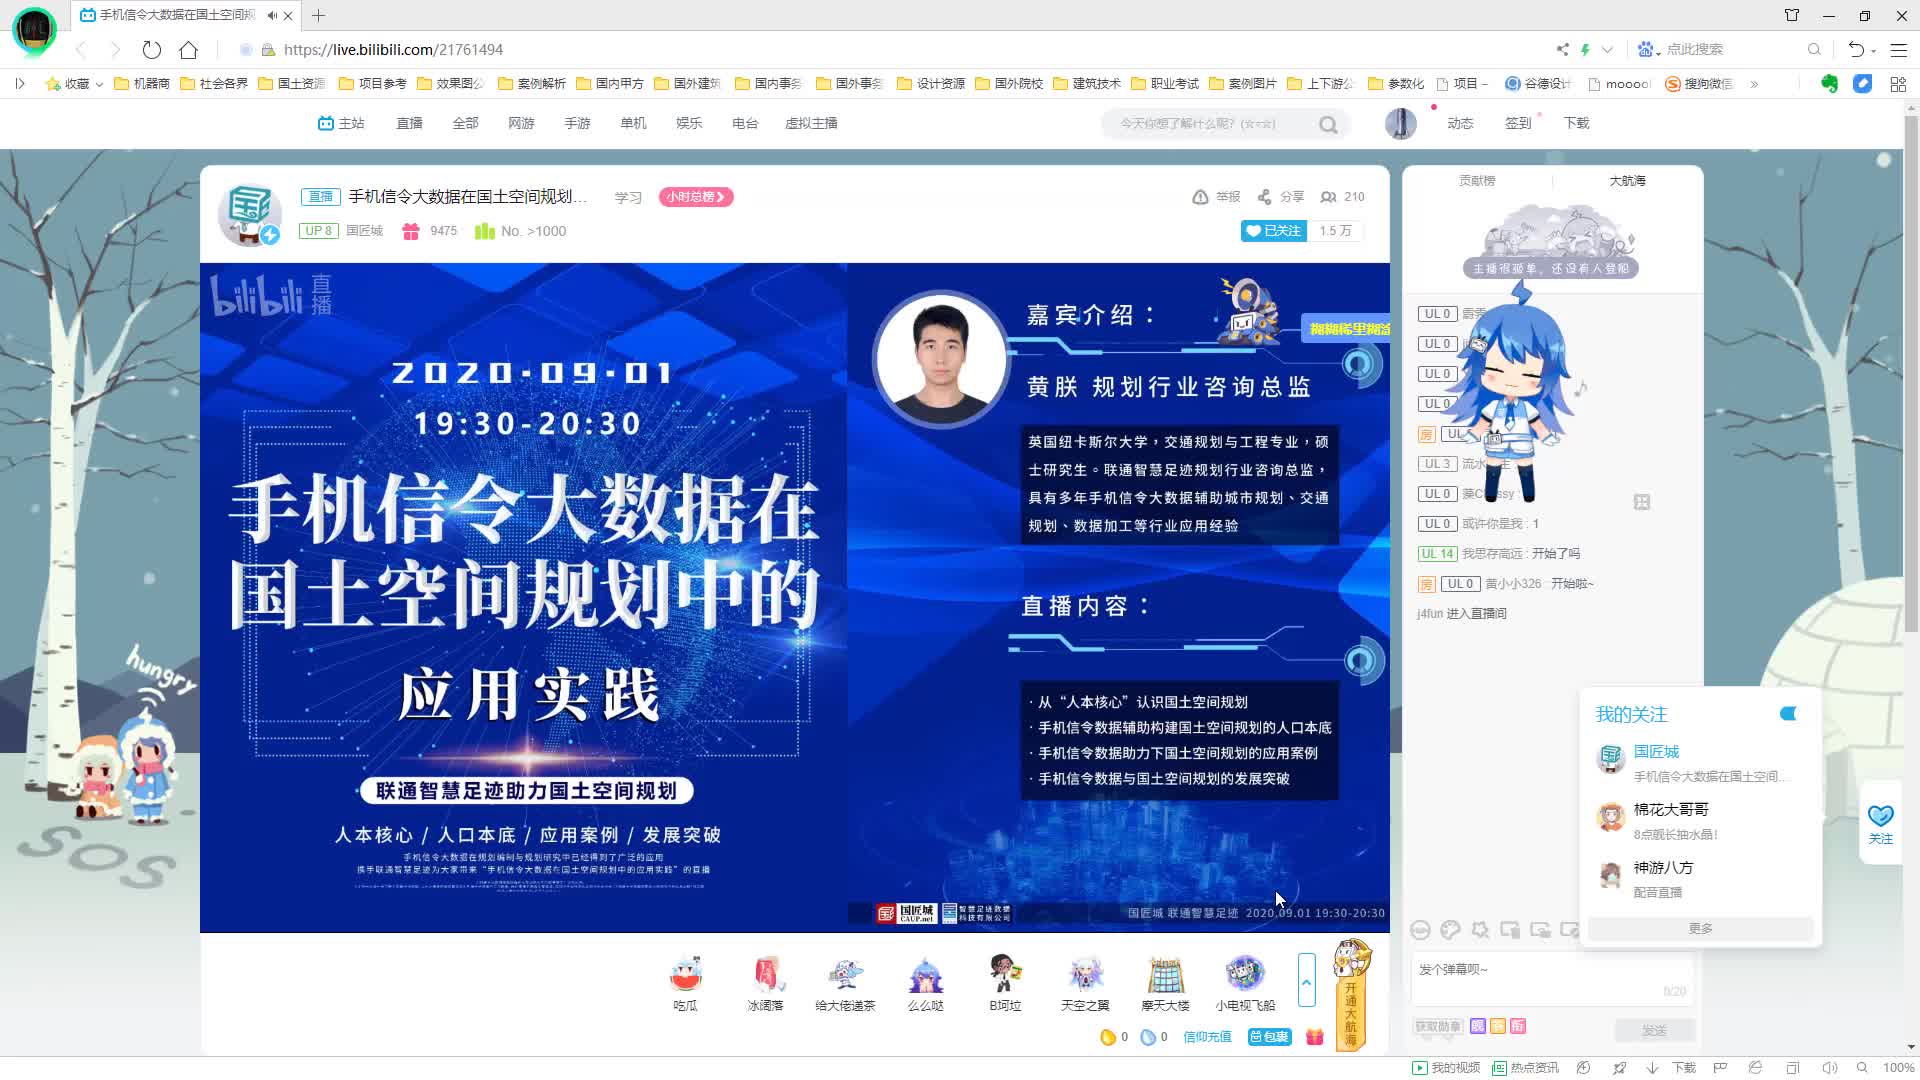The height and width of the screenshot is (1080, 1920).
Task: Go to 主站 main site
Action: click(x=341, y=123)
